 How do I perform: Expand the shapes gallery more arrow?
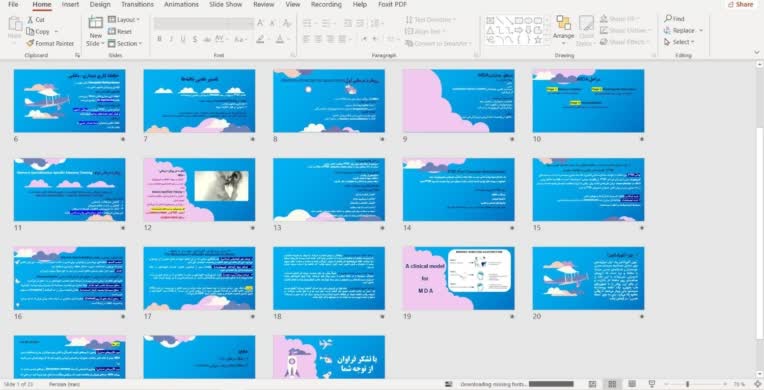click(547, 41)
